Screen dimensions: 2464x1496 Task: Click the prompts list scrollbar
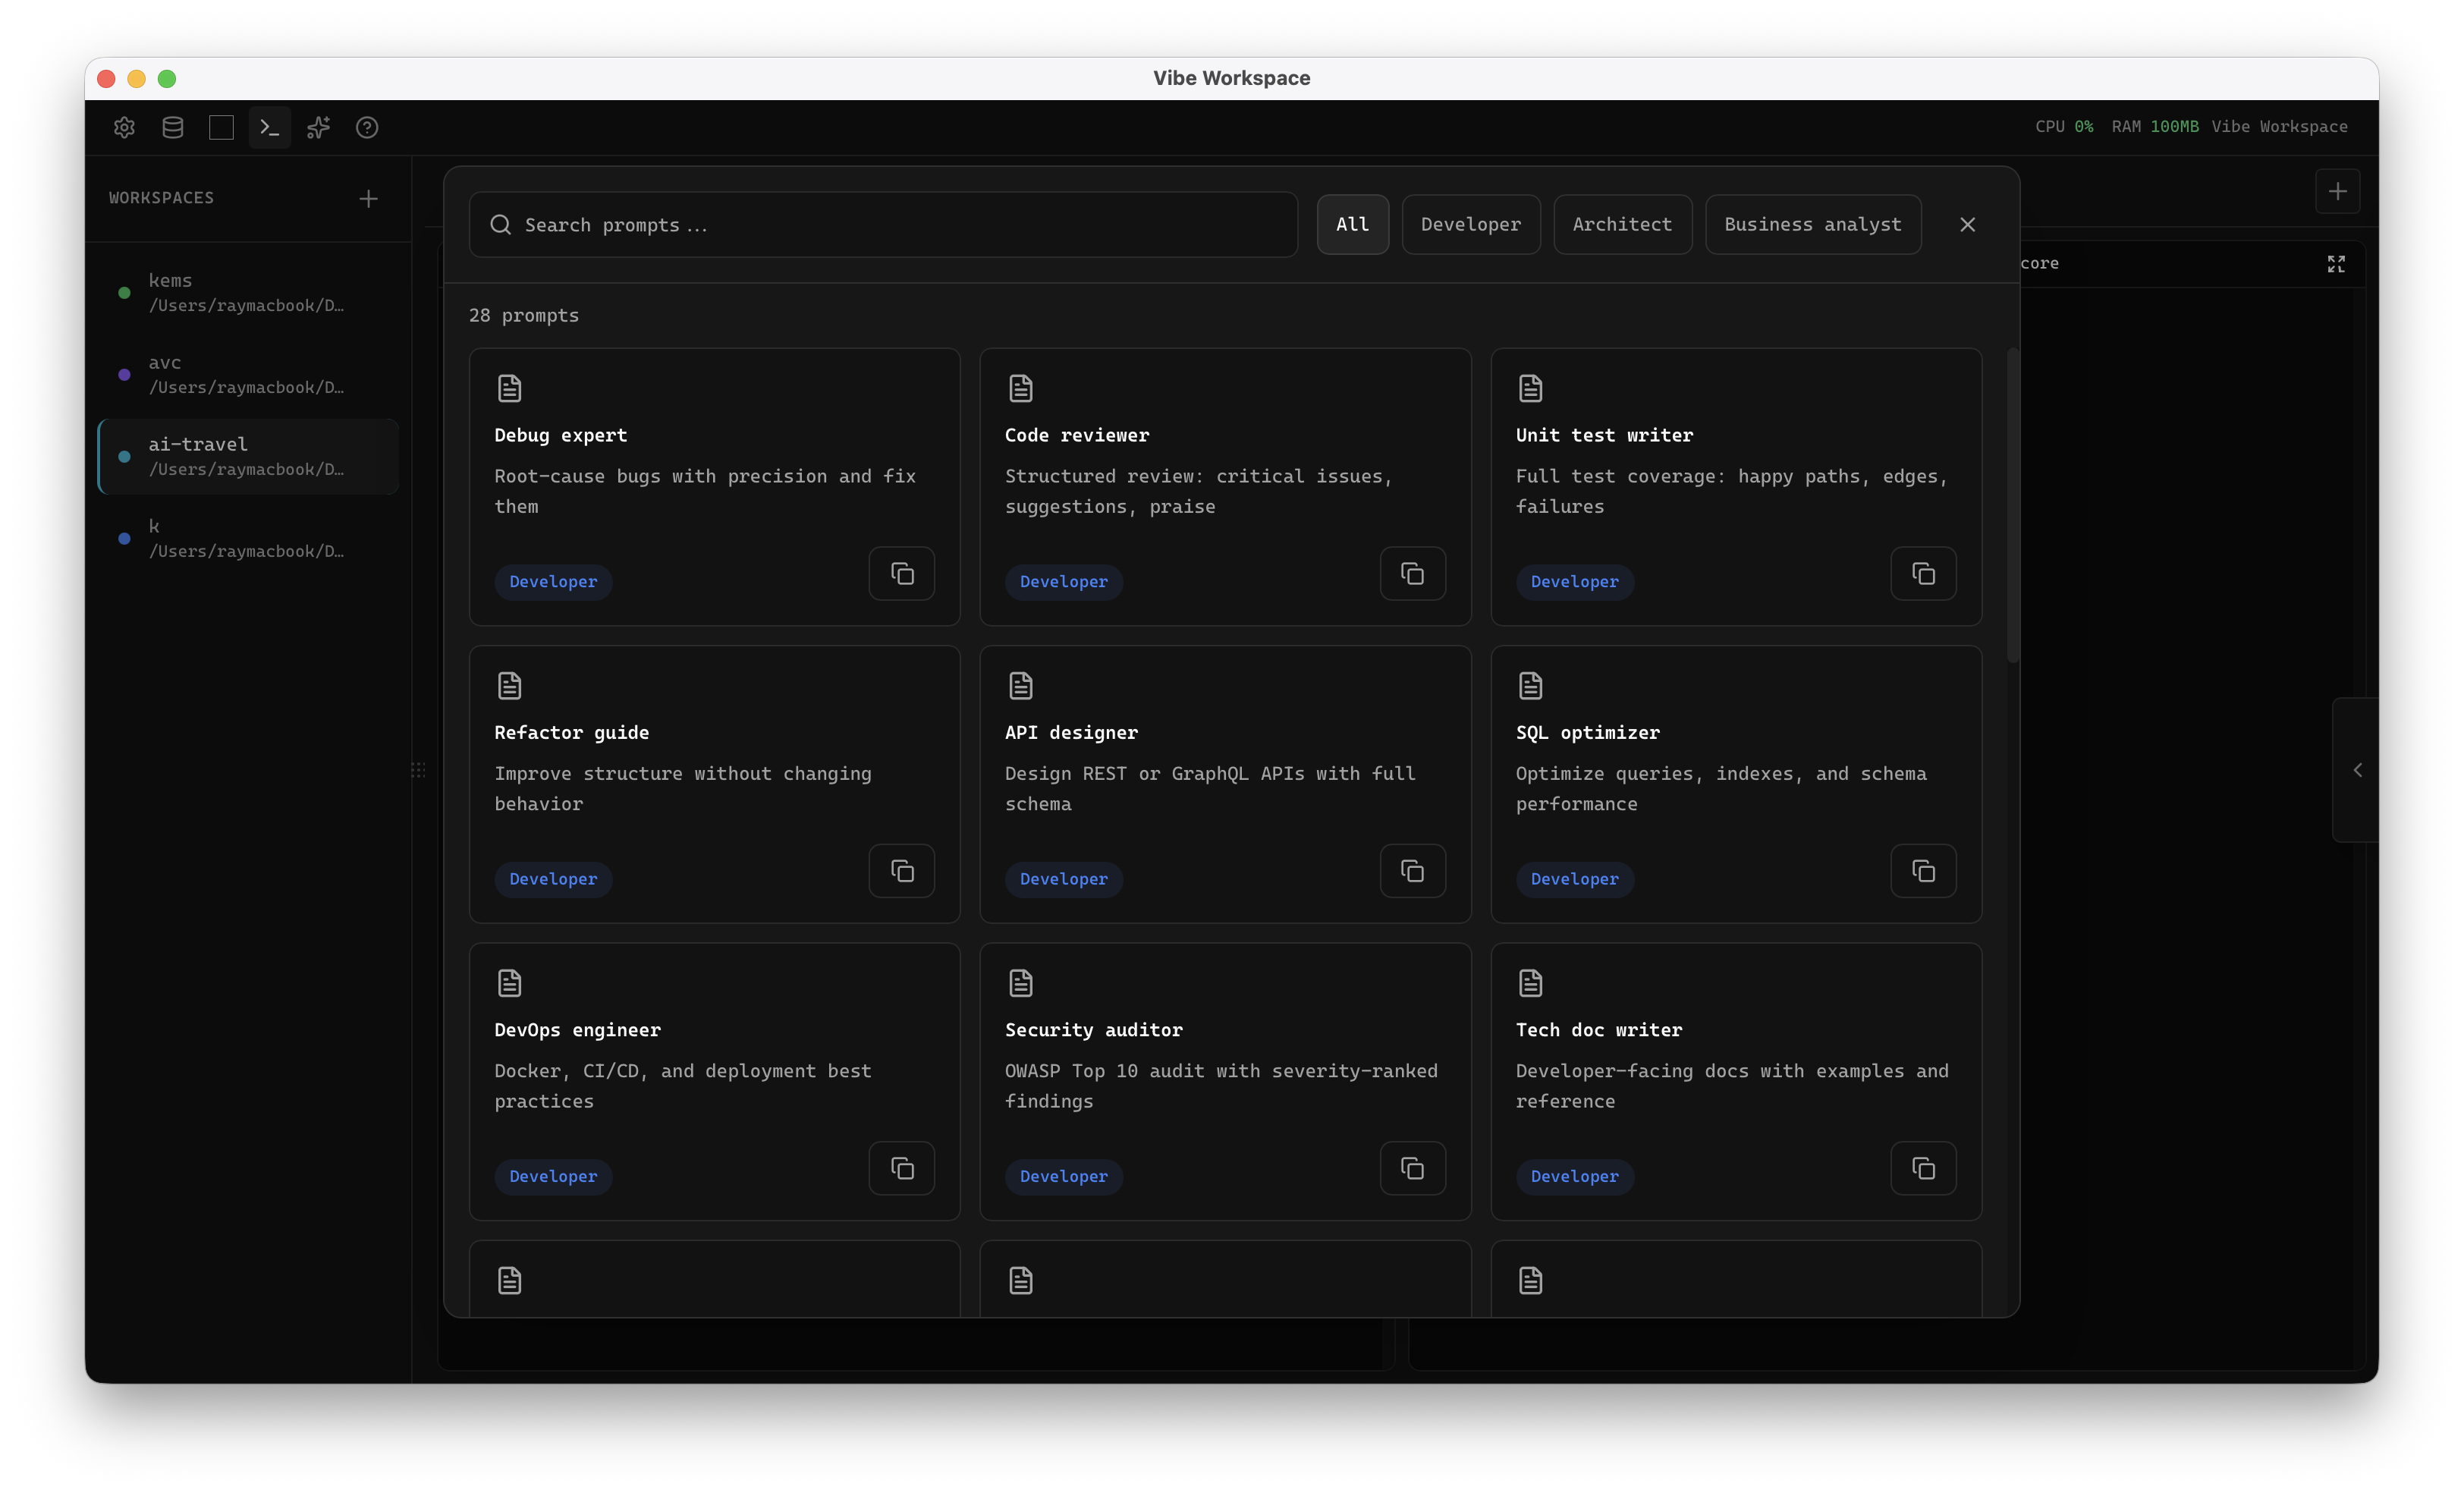coord(2012,505)
